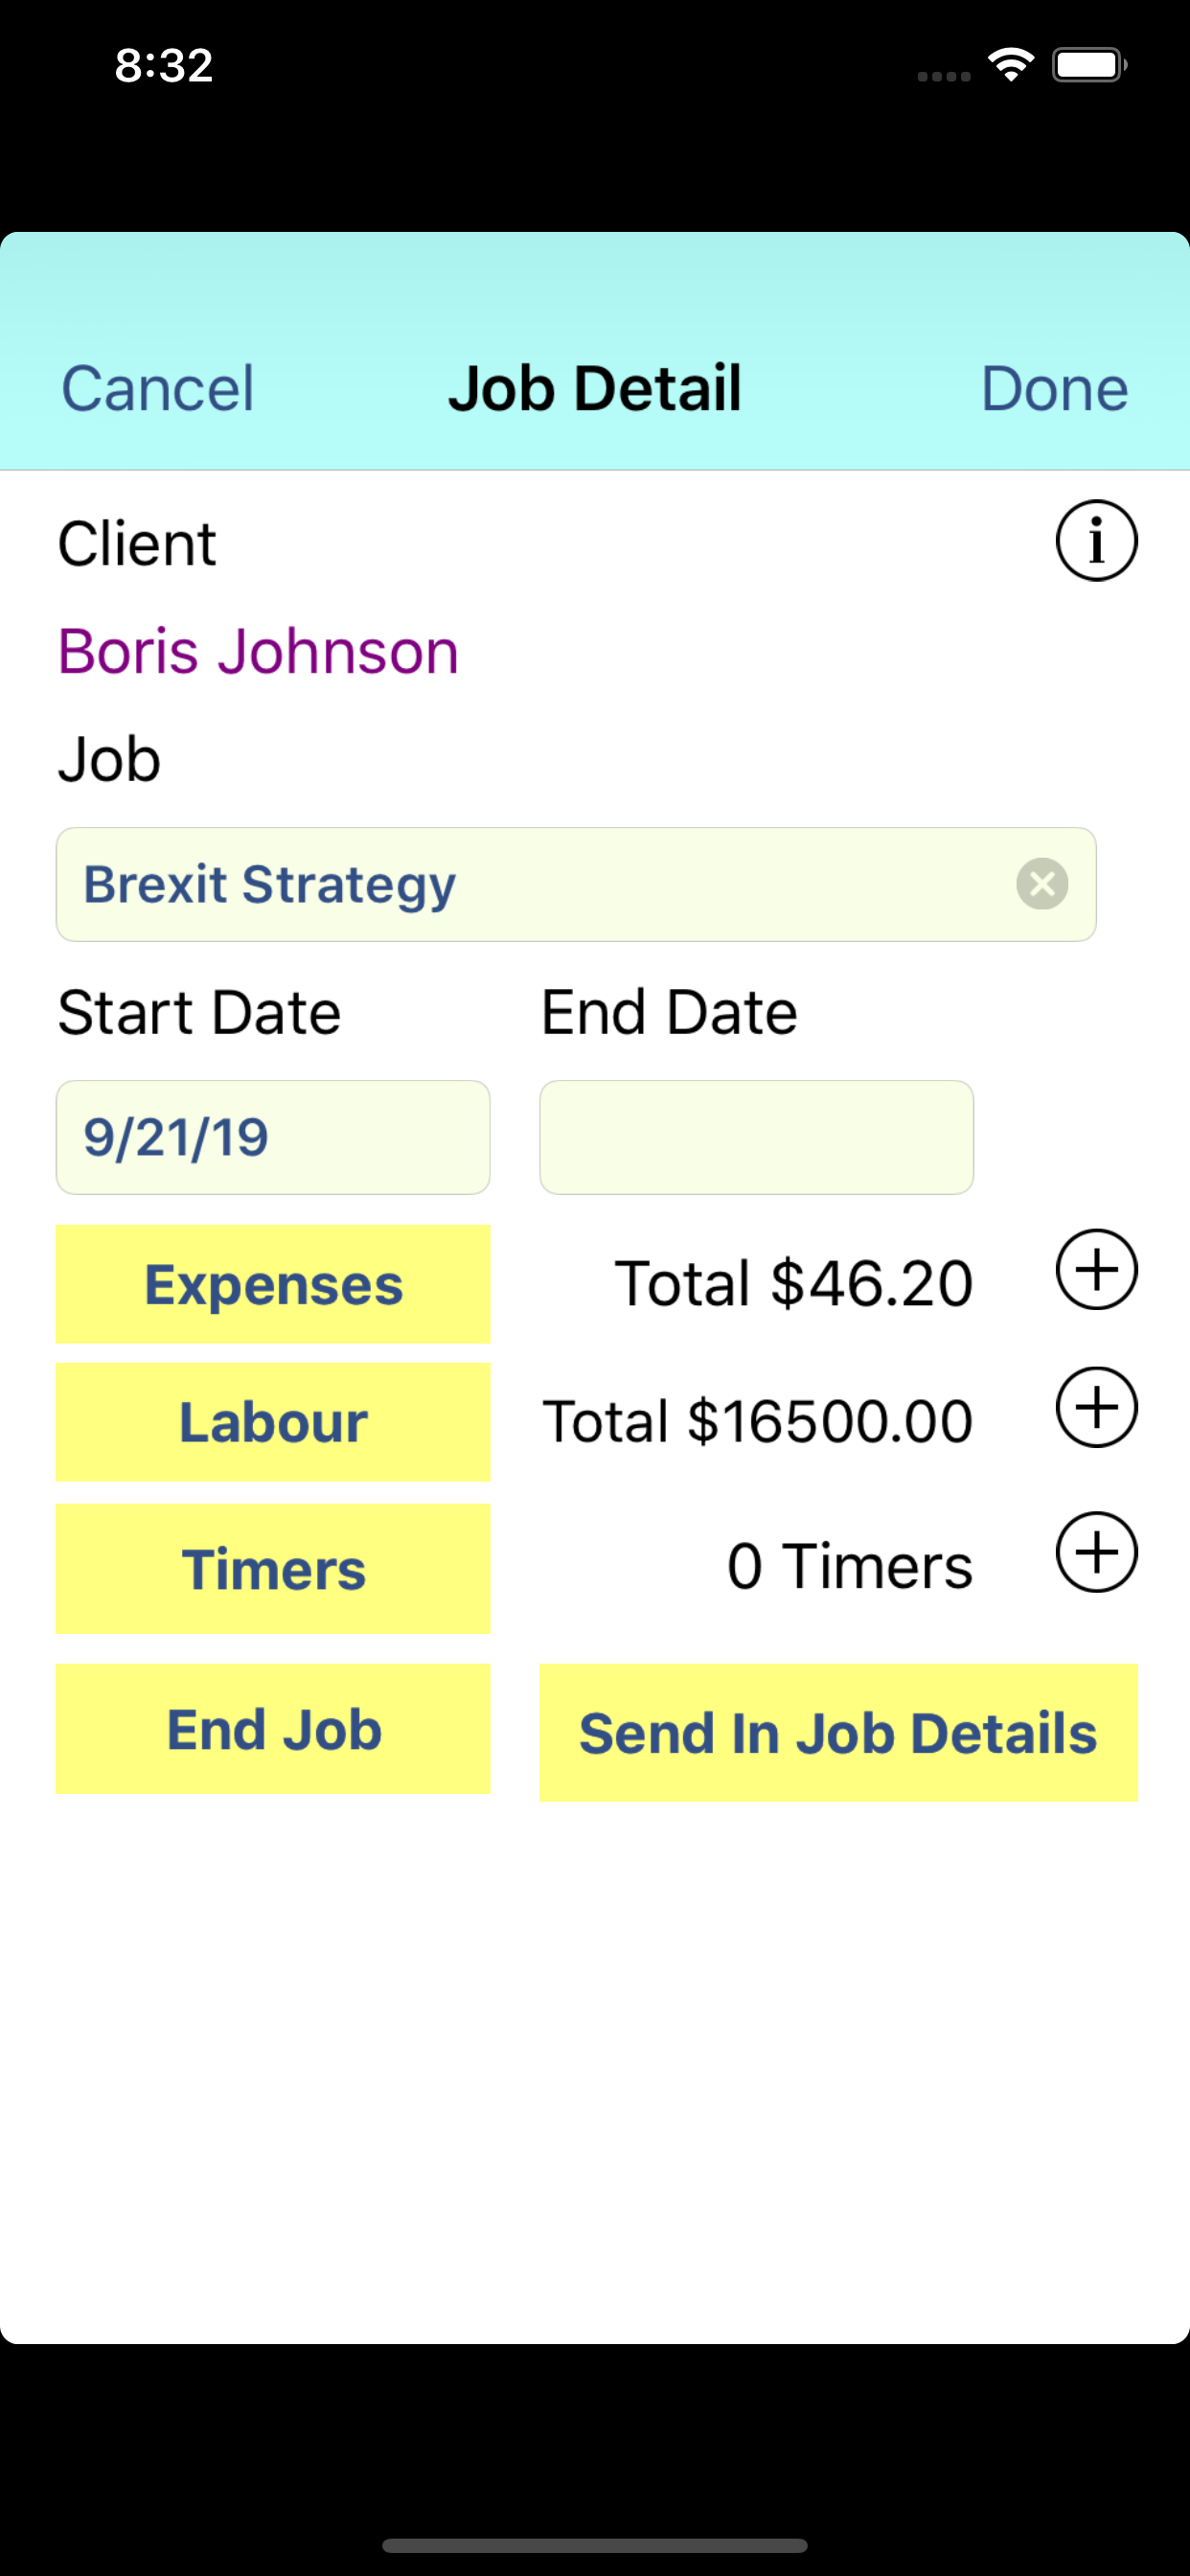Confirm changes with Done
Image resolution: width=1190 pixels, height=2576 pixels.
coord(1054,388)
